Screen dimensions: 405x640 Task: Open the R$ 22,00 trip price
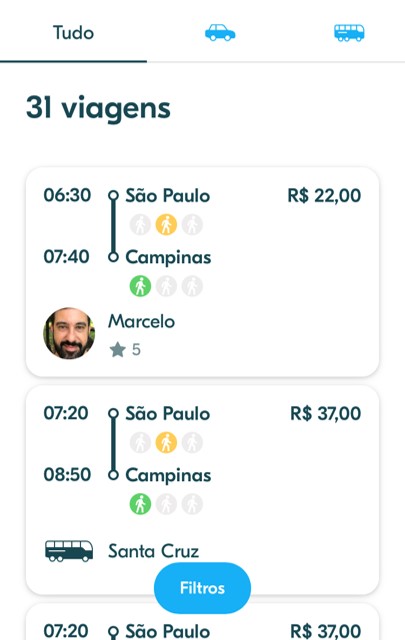point(324,196)
